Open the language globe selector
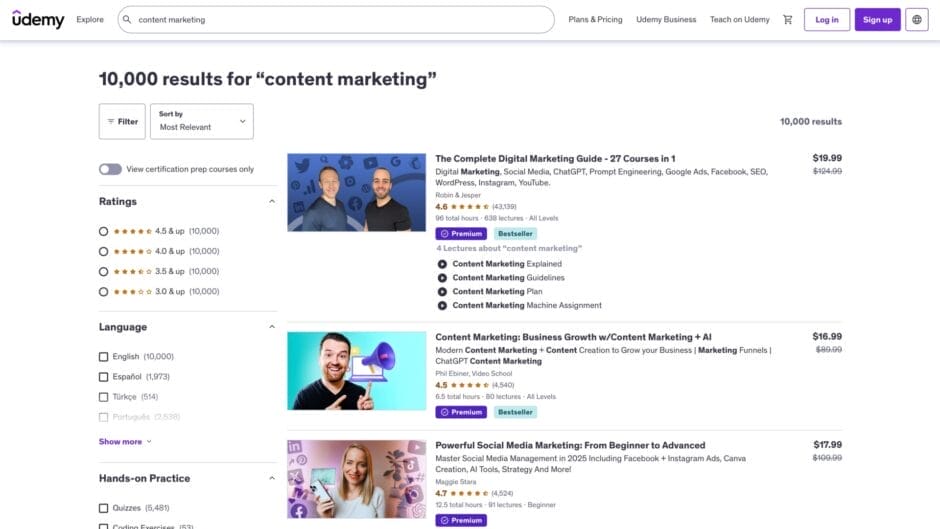940x529 pixels. click(x=917, y=19)
